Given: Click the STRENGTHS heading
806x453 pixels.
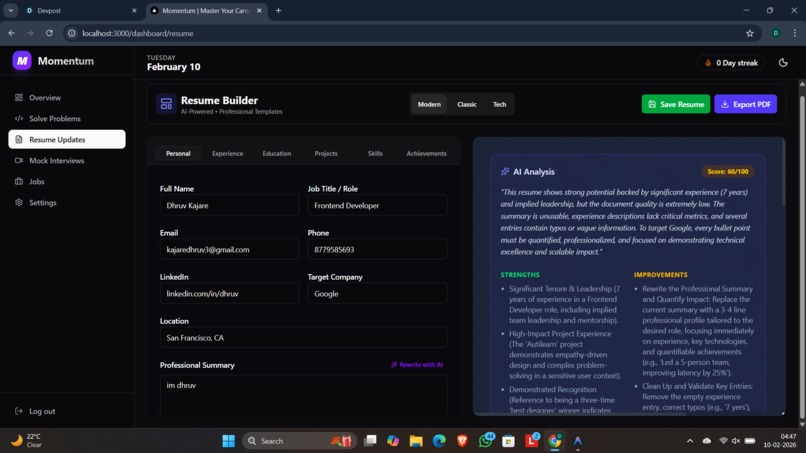Looking at the screenshot, I should (x=520, y=275).
